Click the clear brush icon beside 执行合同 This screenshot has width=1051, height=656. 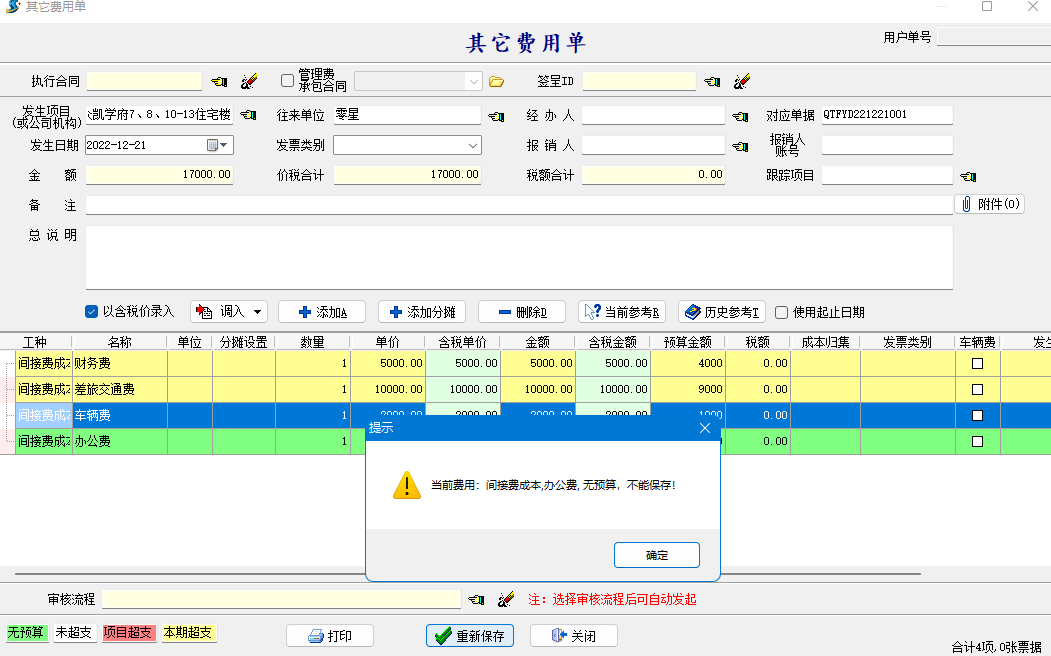tap(249, 81)
